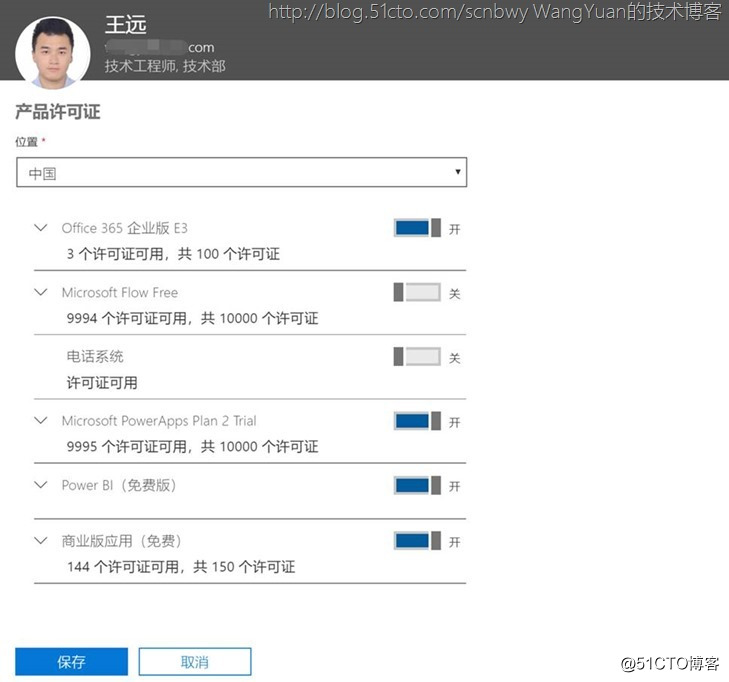Image resolution: width=729 pixels, height=682 pixels.
Task: Expand the Microsoft Flow Free chevron
Action: coord(41,292)
